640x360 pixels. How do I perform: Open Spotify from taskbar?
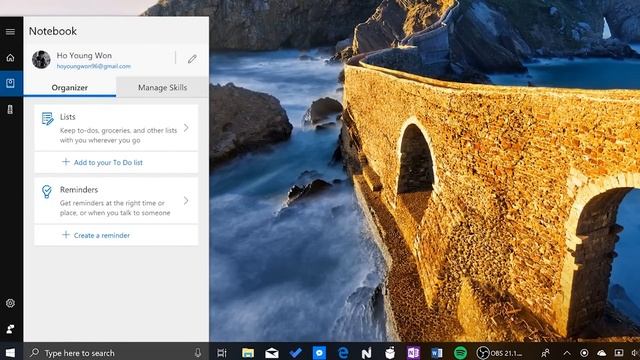pyautogui.click(x=460, y=353)
